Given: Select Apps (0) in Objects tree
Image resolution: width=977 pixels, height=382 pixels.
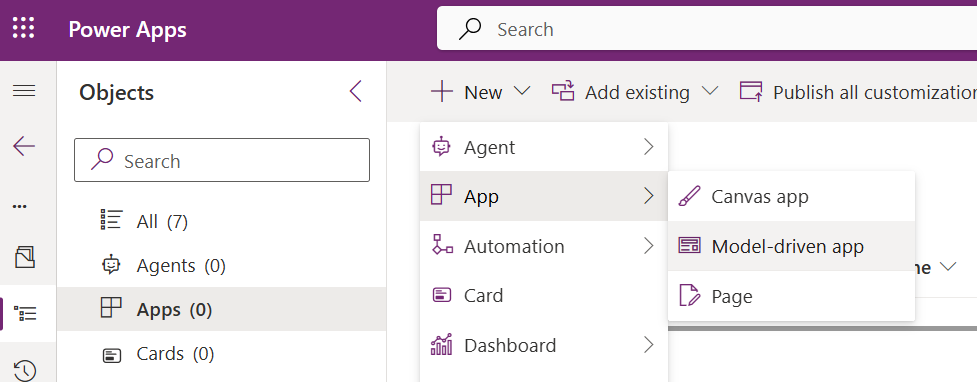Looking at the screenshot, I should 221,309.
